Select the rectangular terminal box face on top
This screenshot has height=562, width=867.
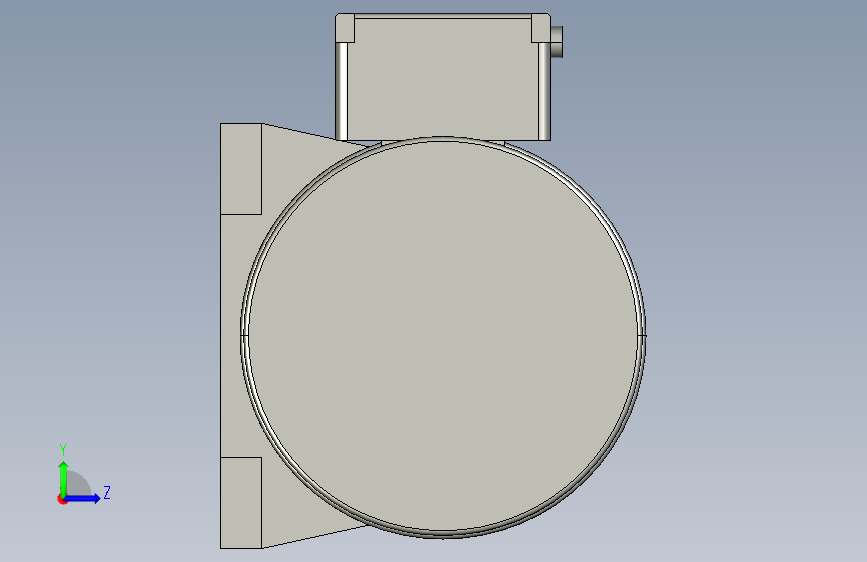443,77
